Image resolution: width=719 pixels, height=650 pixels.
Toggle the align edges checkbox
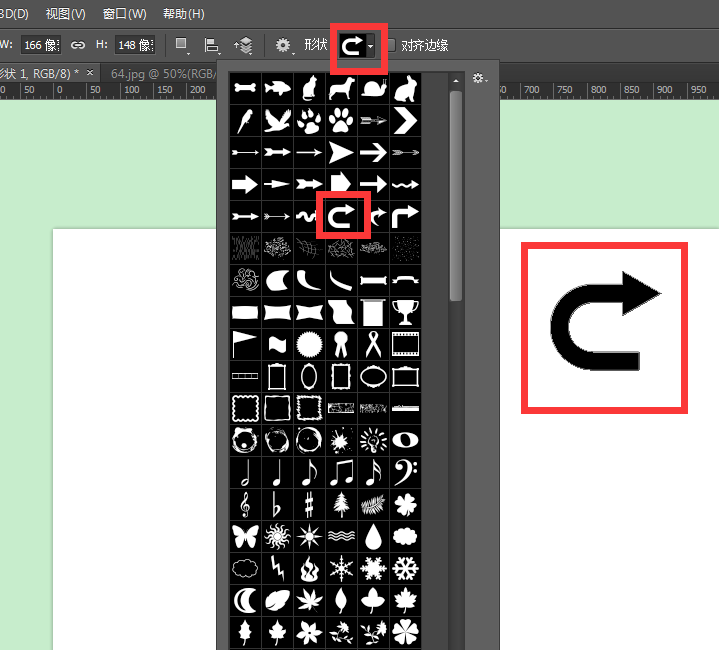[391, 45]
